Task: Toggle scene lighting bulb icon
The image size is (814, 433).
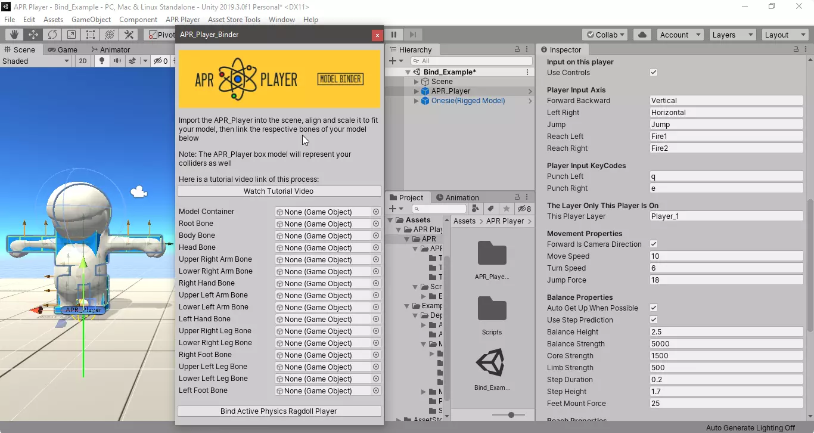Action: tap(102, 61)
